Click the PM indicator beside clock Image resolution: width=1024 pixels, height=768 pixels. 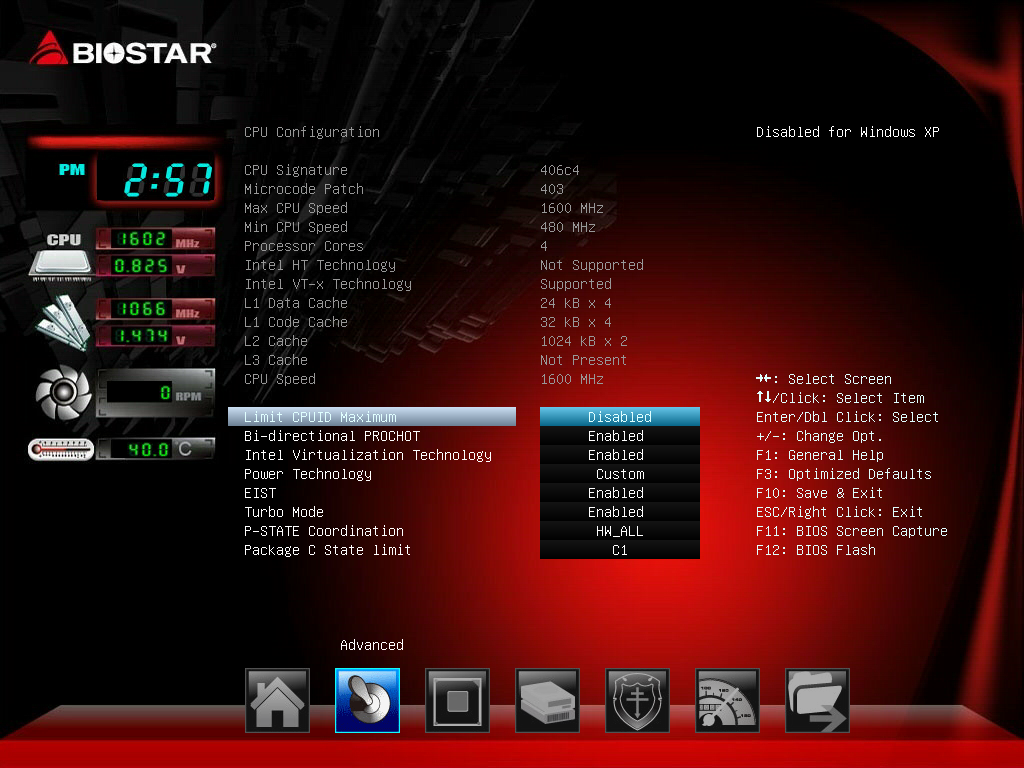[72, 169]
